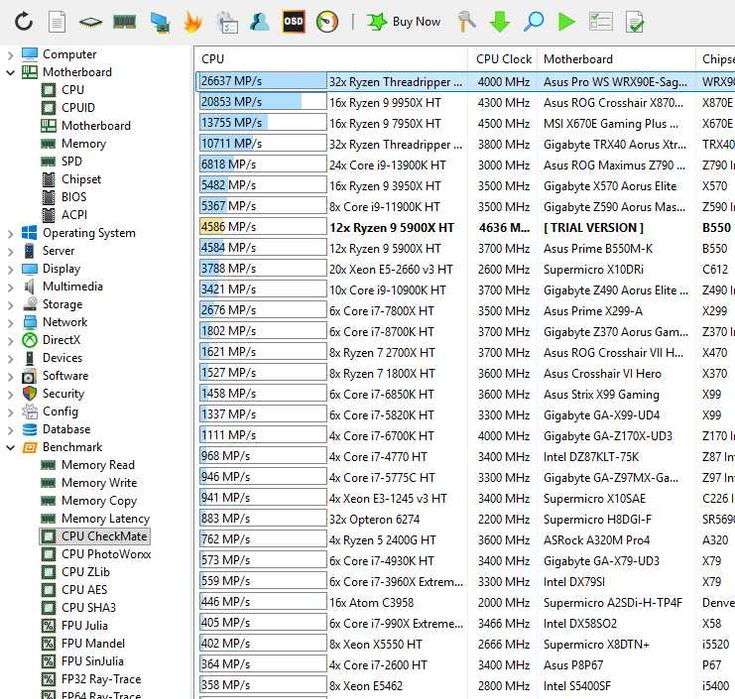Click the Refresh toolbar icon
735x699 pixels.
tap(23, 22)
